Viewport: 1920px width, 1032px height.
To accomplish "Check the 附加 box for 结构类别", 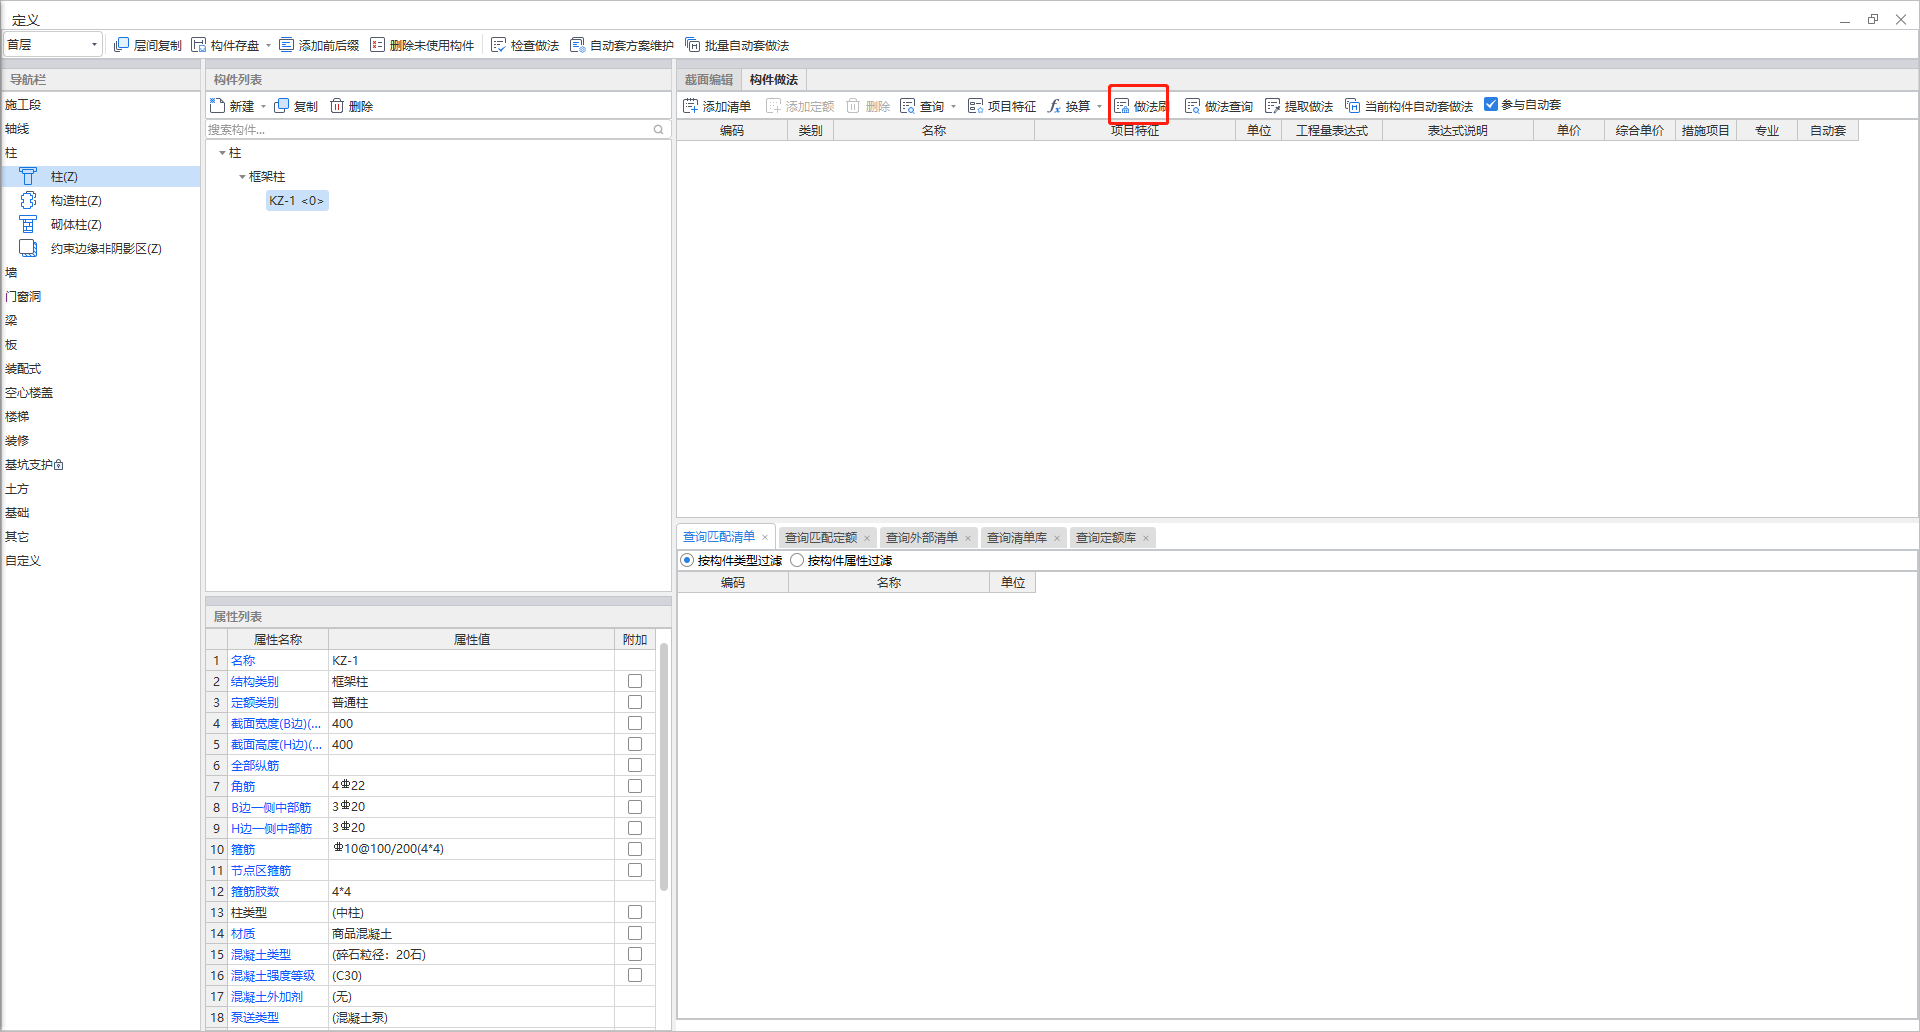I will click(x=635, y=681).
